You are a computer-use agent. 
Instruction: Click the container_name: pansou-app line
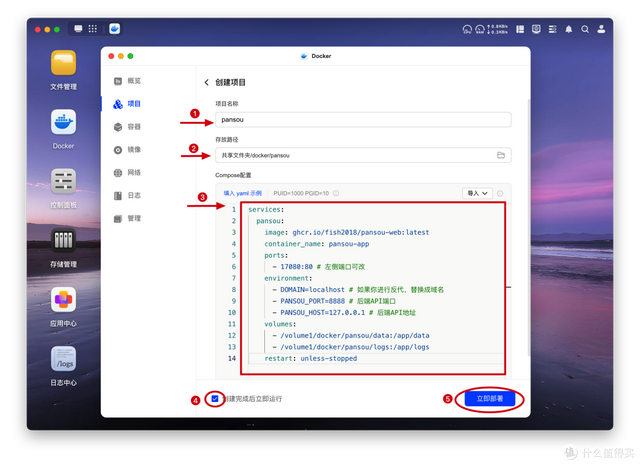(x=317, y=244)
